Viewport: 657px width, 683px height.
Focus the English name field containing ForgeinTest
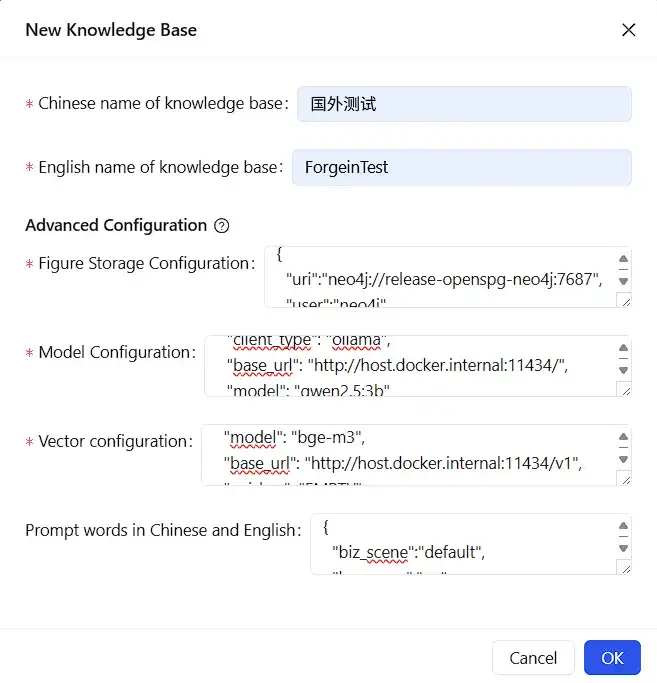(461, 167)
